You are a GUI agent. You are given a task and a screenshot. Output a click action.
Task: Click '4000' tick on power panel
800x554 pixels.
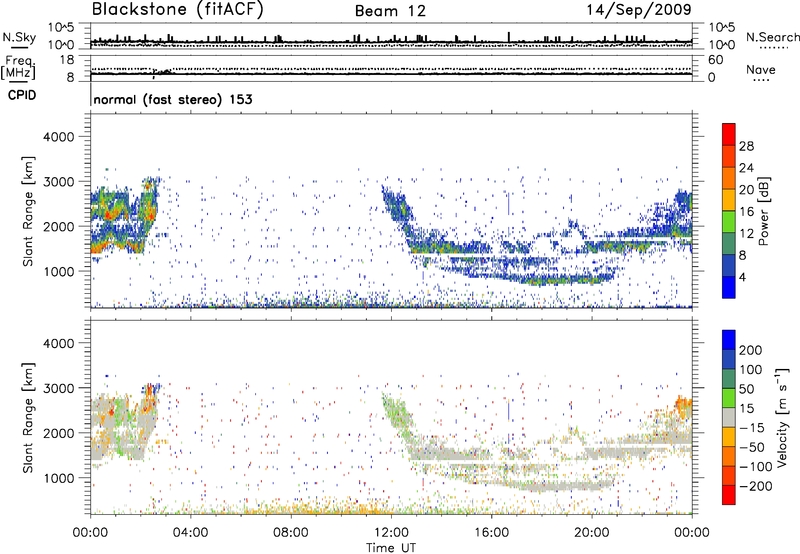pyautogui.click(x=59, y=137)
